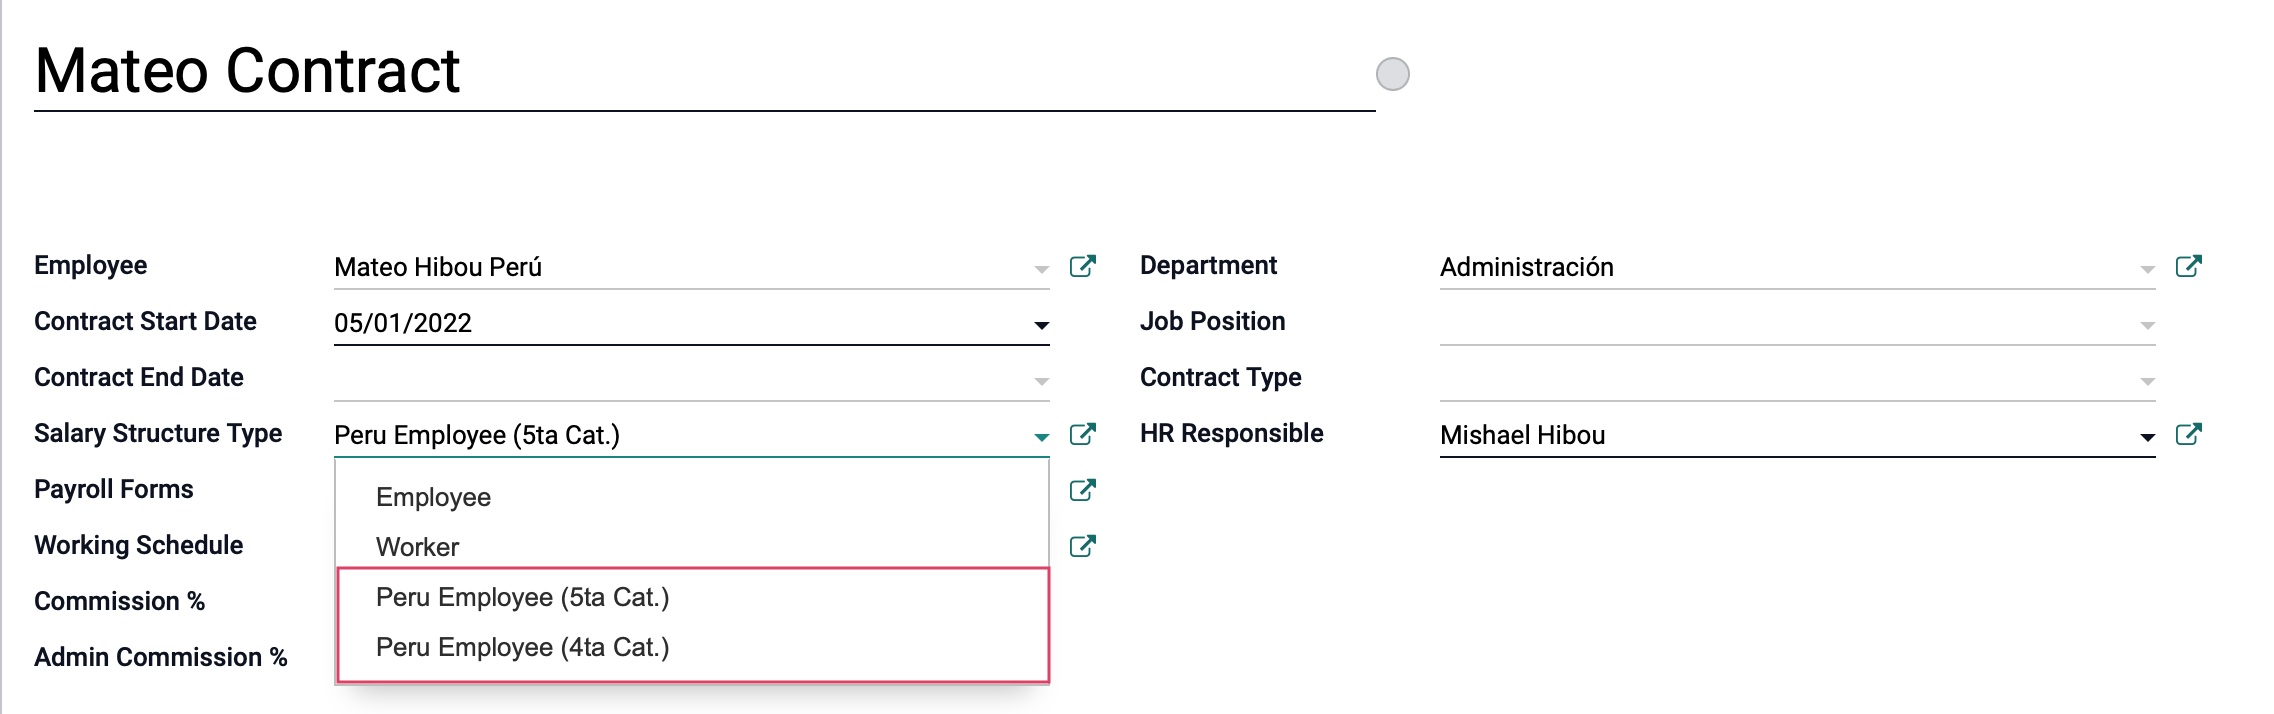
Task: Expand the HR Responsible dropdown arrow
Action: (2147, 437)
